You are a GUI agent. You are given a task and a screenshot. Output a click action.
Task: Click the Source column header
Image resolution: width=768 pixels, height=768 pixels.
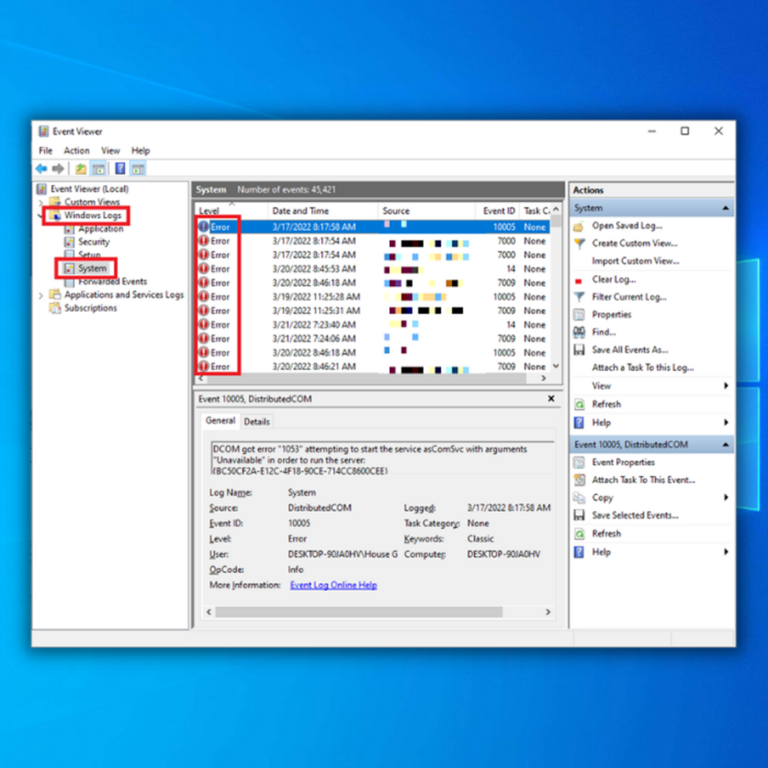[427, 211]
